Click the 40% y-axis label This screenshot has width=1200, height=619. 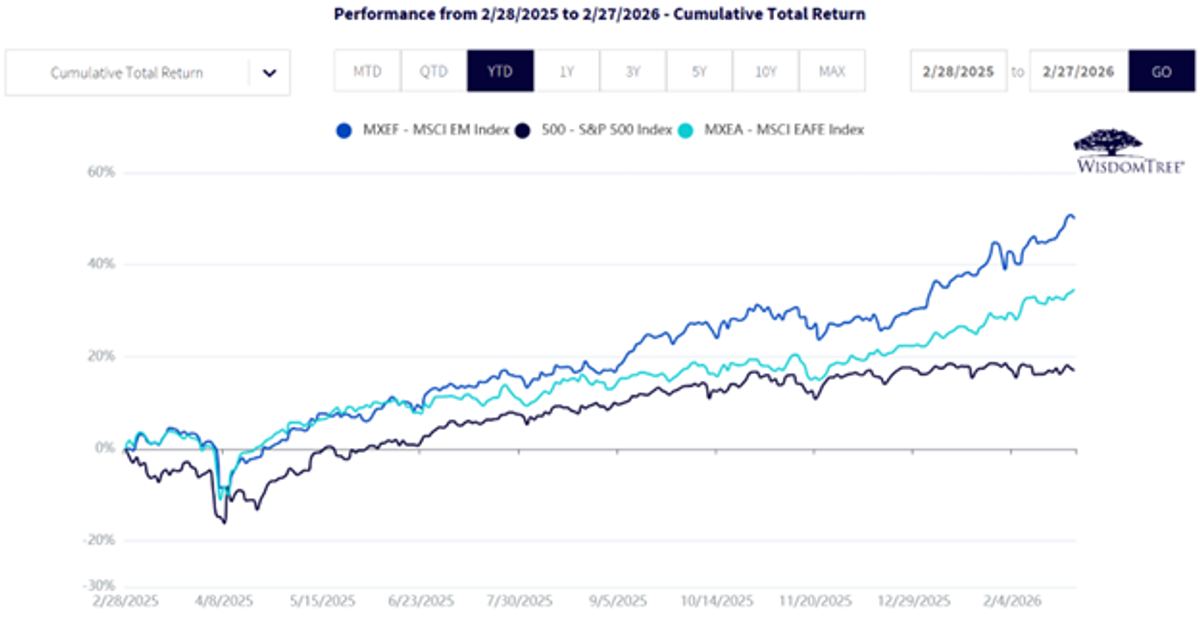pos(102,264)
